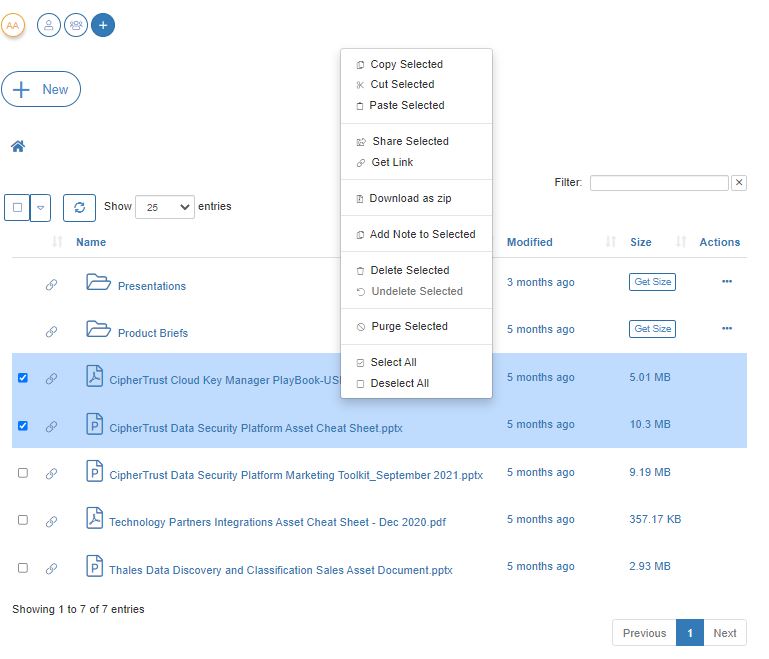The width and height of the screenshot is (769, 659).
Task: Get Size for Product Briefs folder
Action: tap(652, 329)
